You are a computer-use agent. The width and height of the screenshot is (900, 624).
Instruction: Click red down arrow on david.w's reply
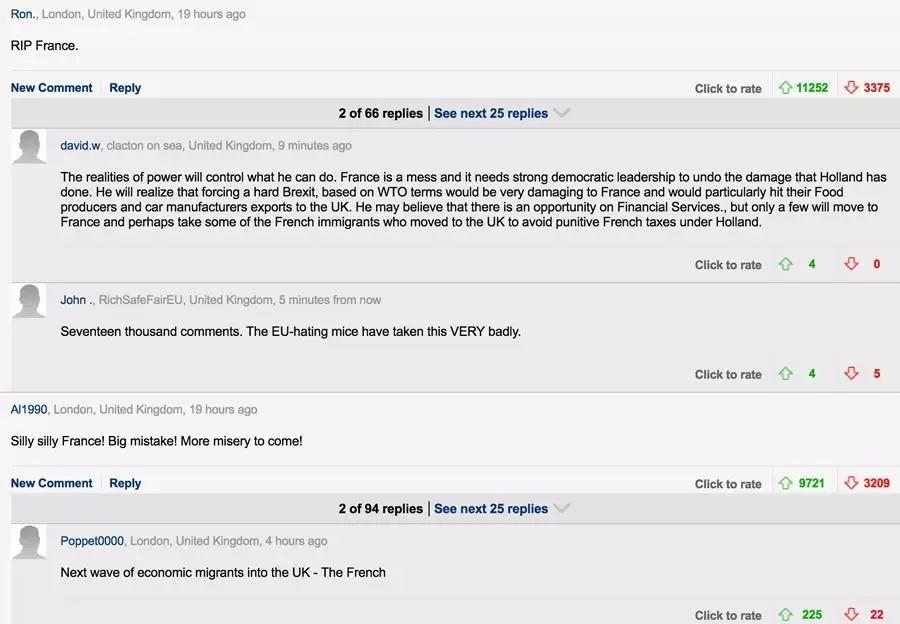coord(851,265)
